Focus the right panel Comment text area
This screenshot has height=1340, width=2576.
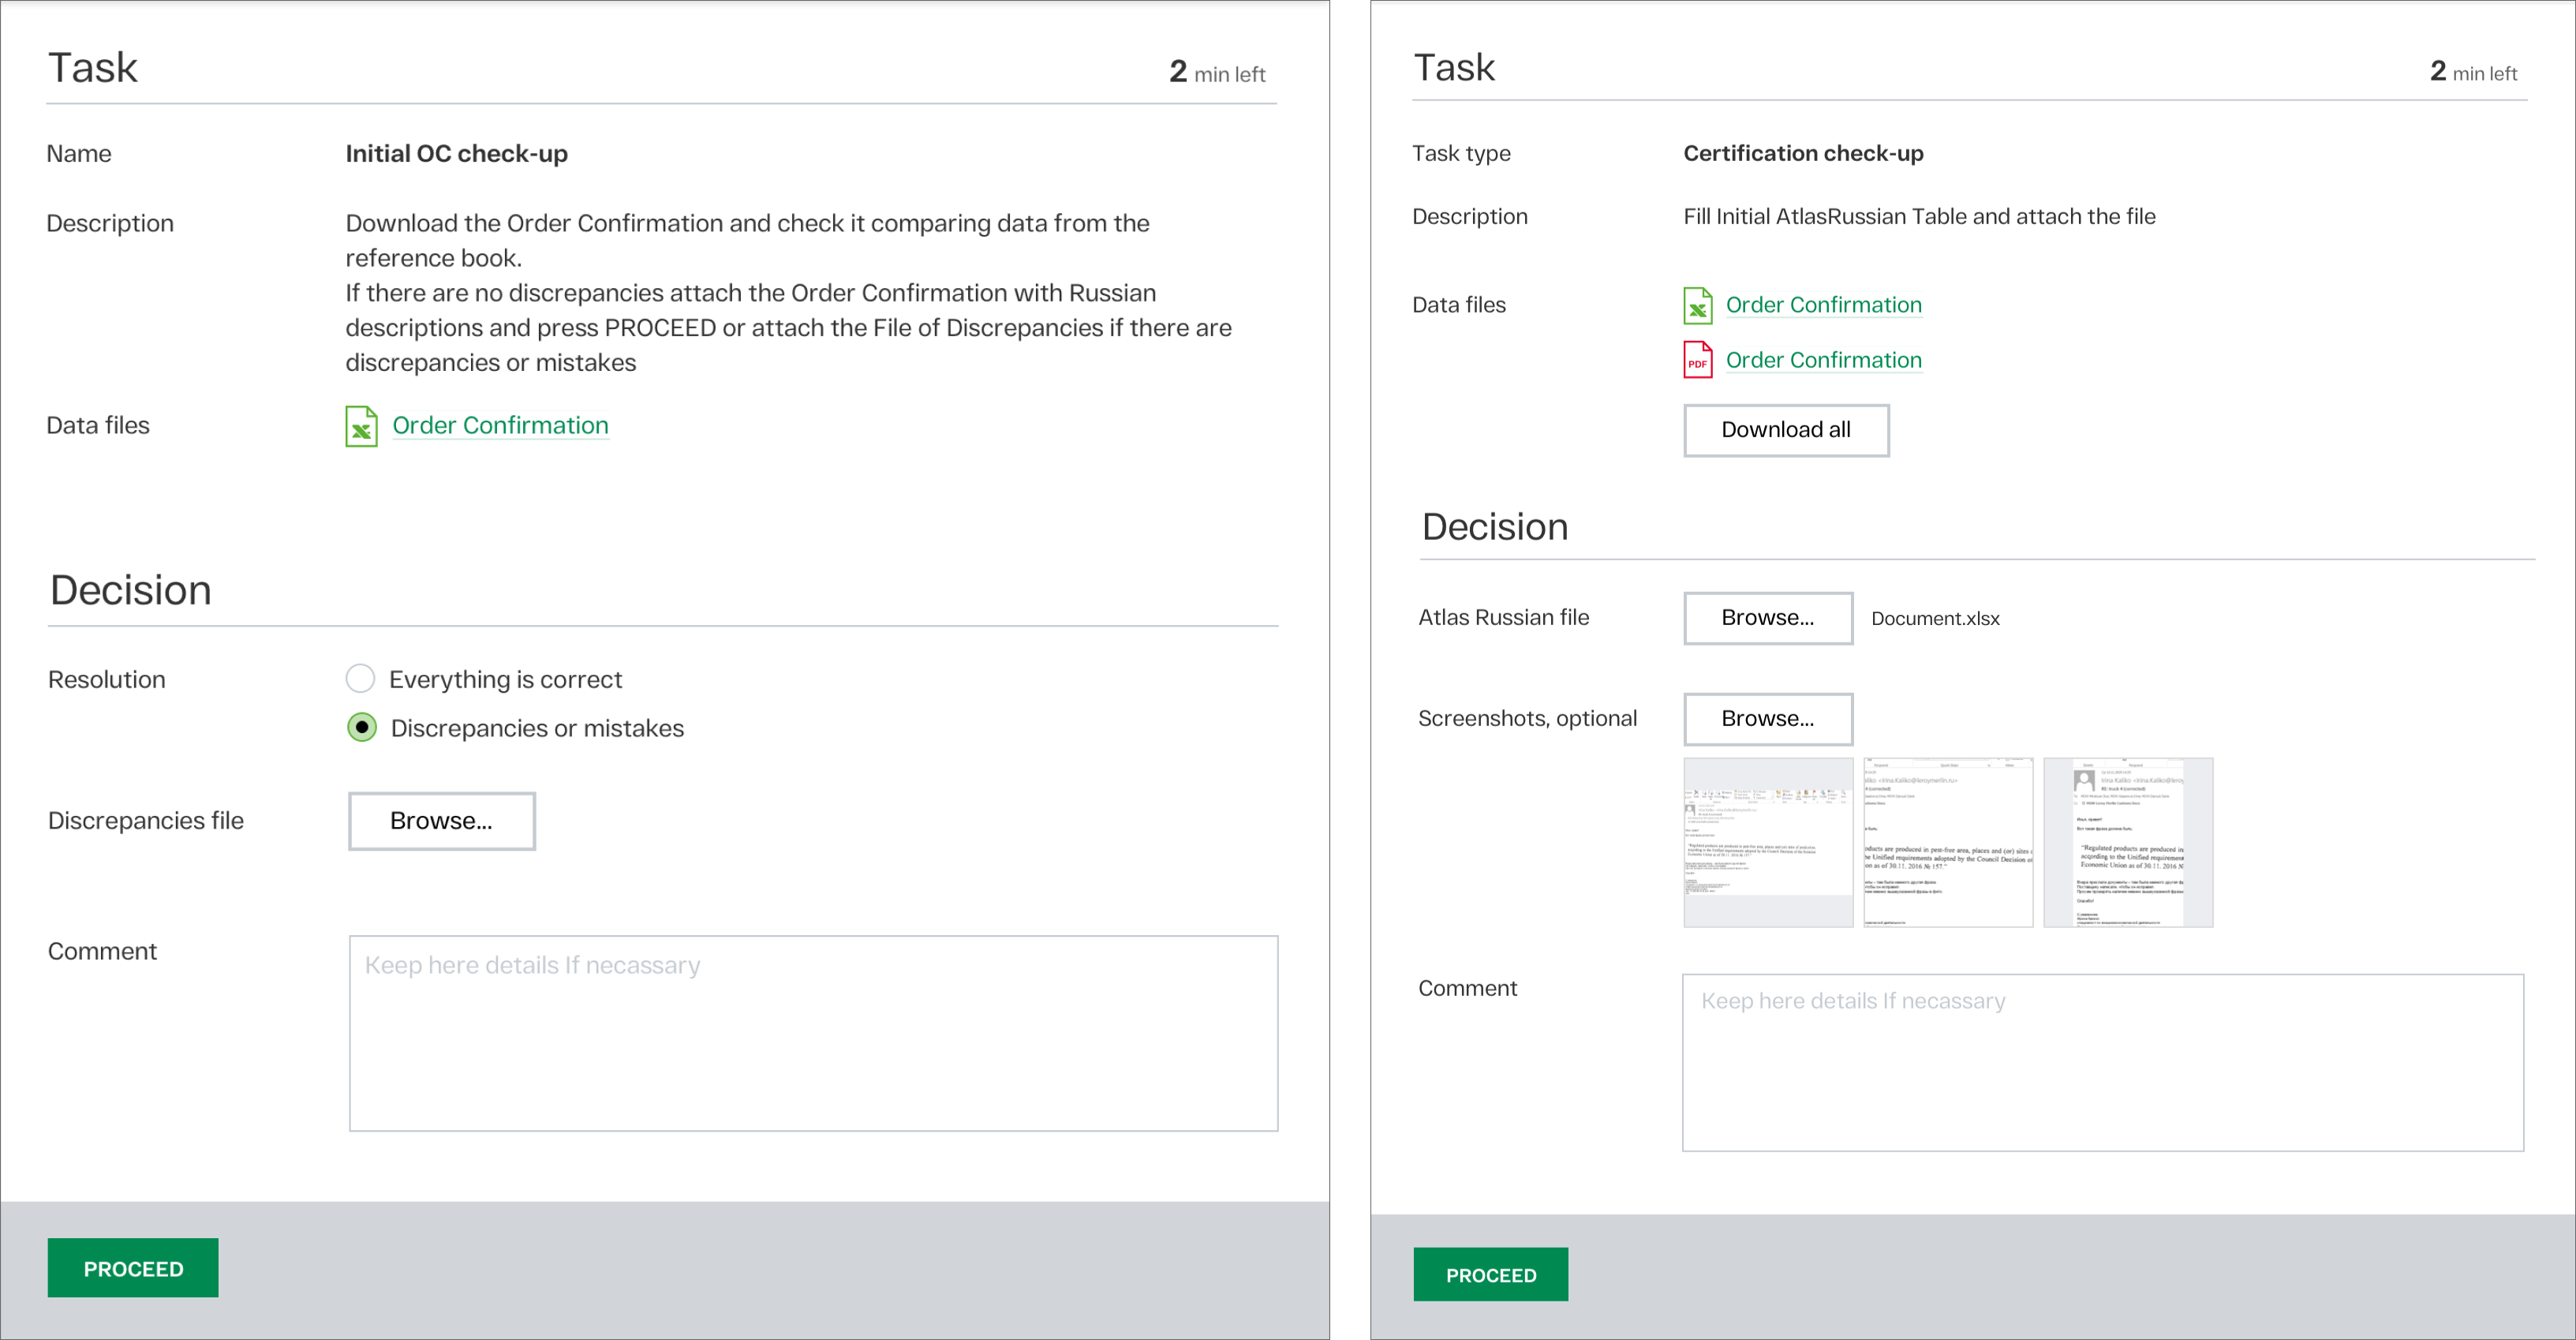(2102, 1062)
